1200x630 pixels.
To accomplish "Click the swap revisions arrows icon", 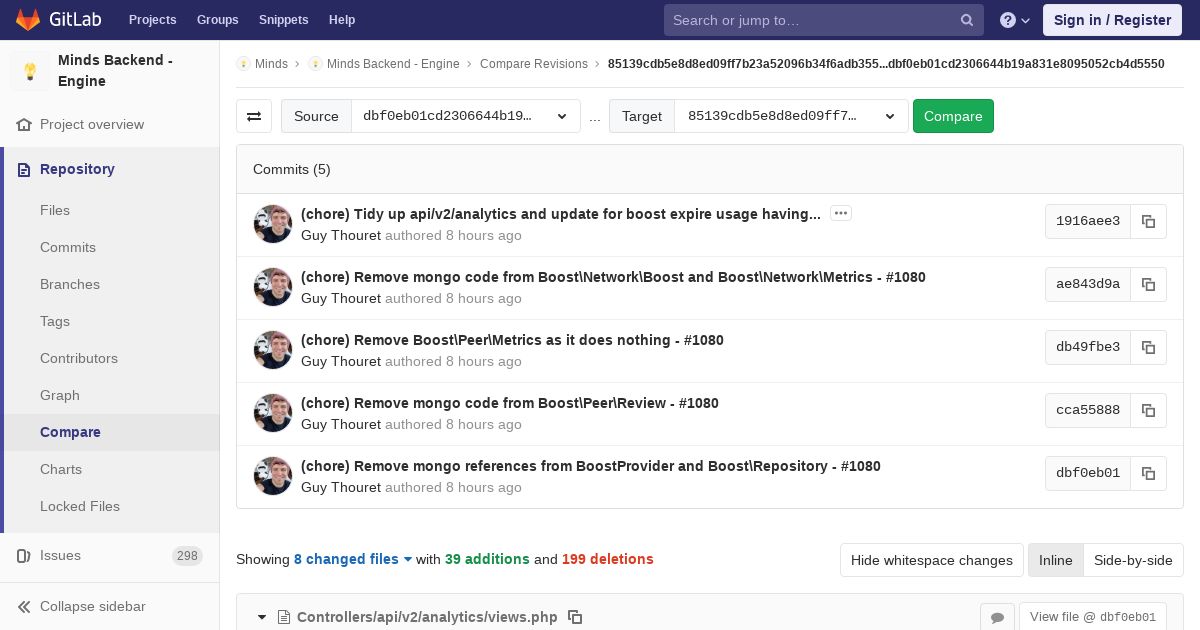I will (254, 116).
